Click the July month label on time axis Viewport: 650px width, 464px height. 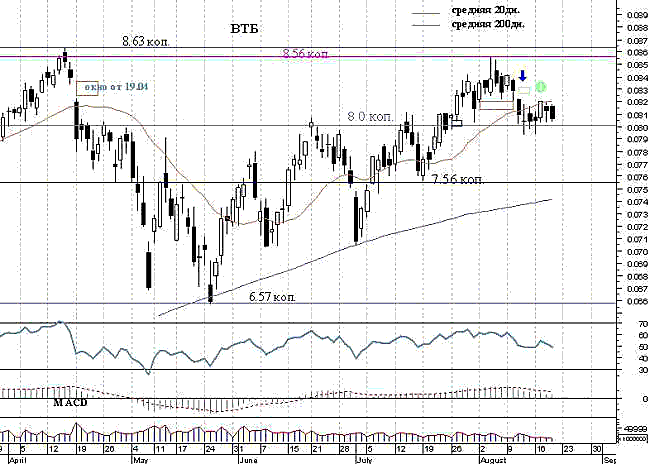[x=364, y=460]
